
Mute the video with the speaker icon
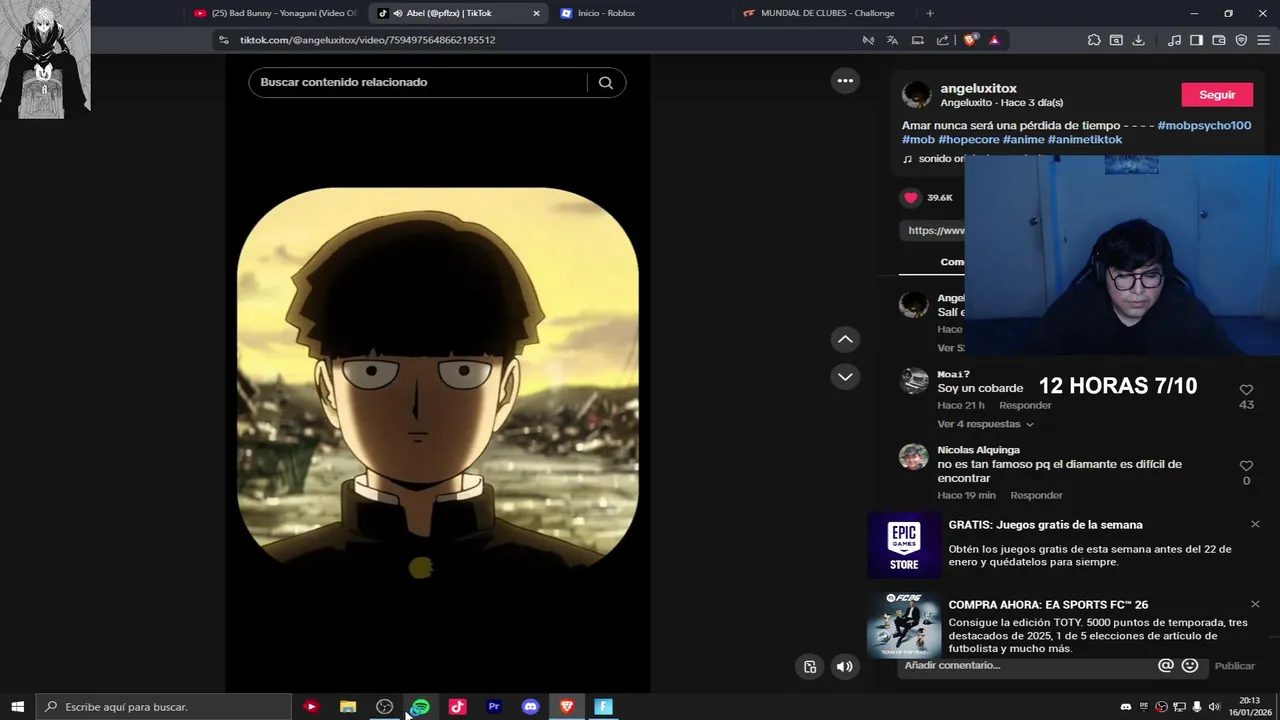(845, 666)
